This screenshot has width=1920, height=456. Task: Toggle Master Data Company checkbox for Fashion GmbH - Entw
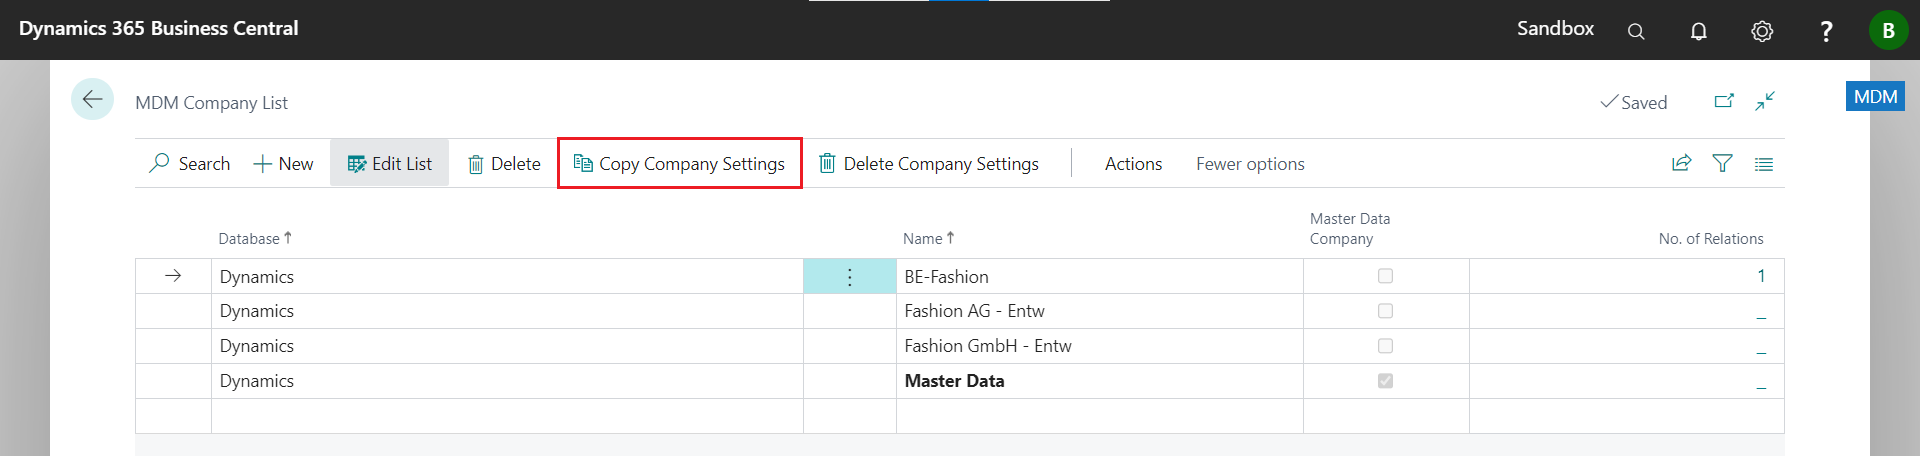[1385, 346]
